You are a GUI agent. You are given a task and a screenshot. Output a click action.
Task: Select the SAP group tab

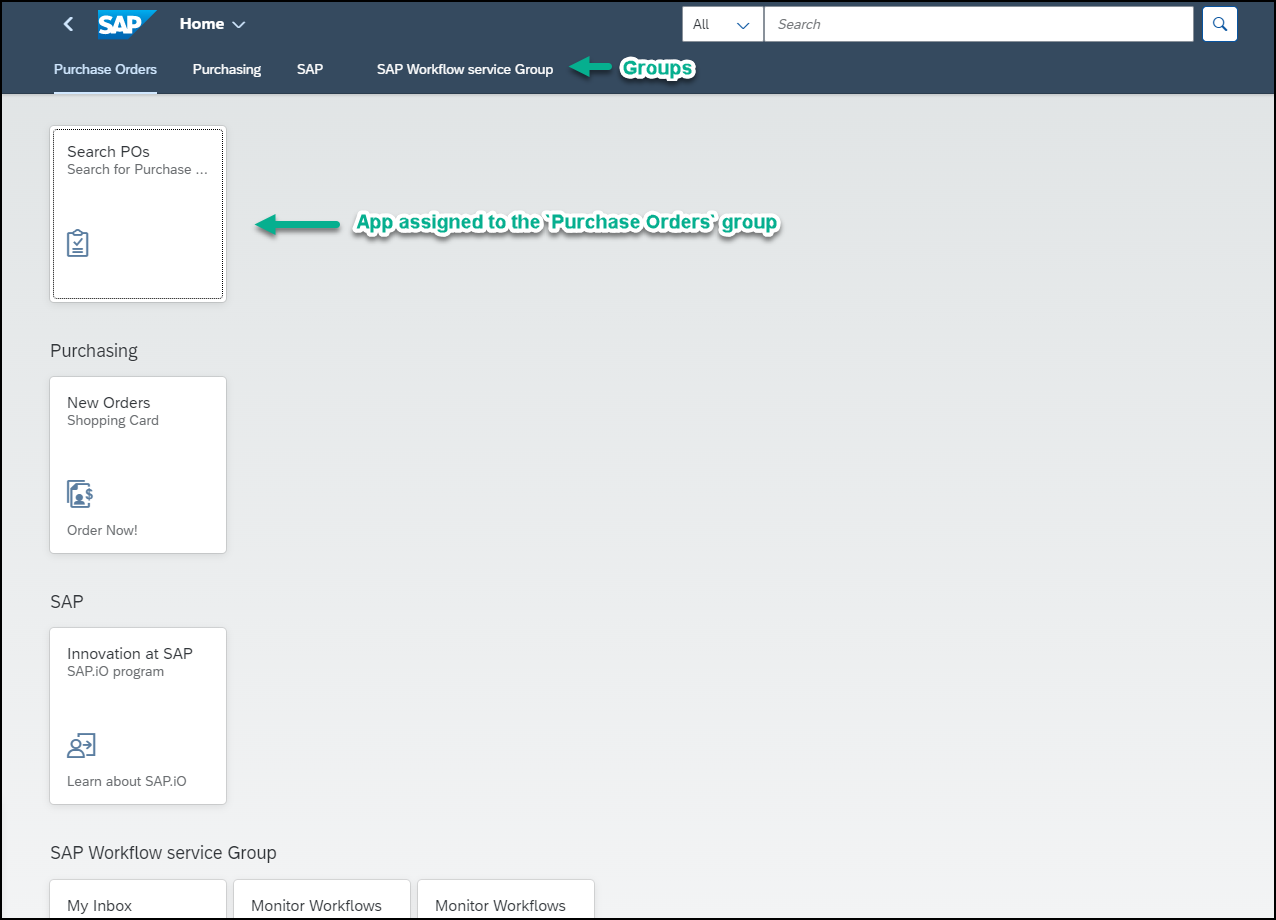click(310, 69)
